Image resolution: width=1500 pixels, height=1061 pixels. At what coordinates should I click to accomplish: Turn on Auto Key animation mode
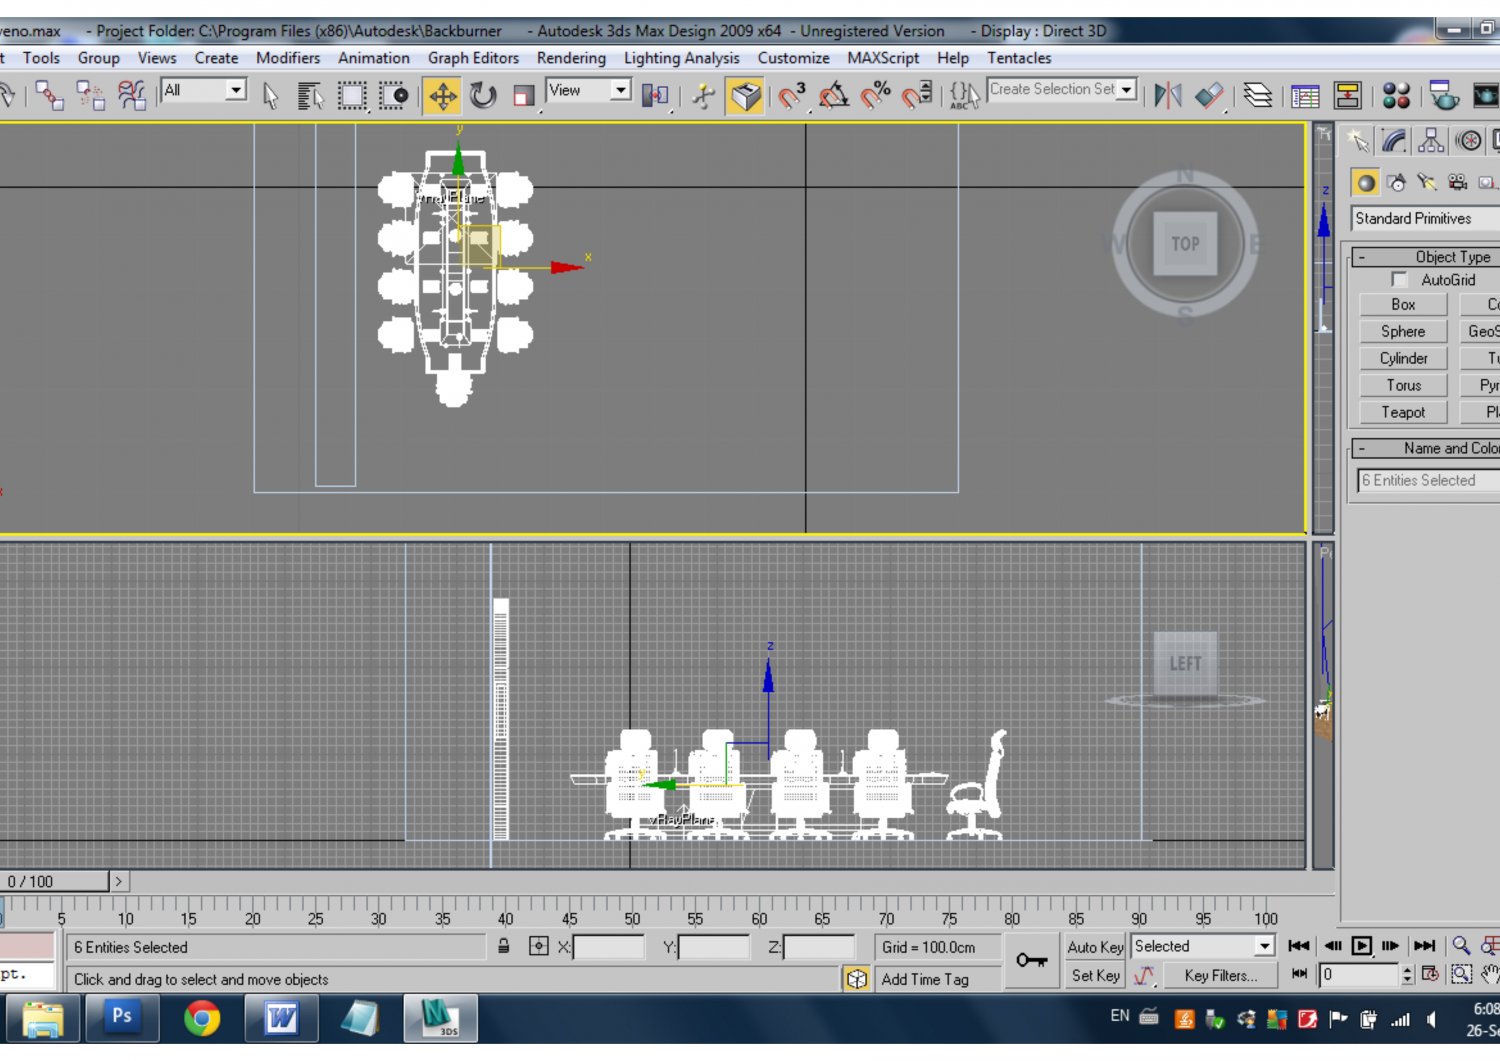[x=1093, y=946]
